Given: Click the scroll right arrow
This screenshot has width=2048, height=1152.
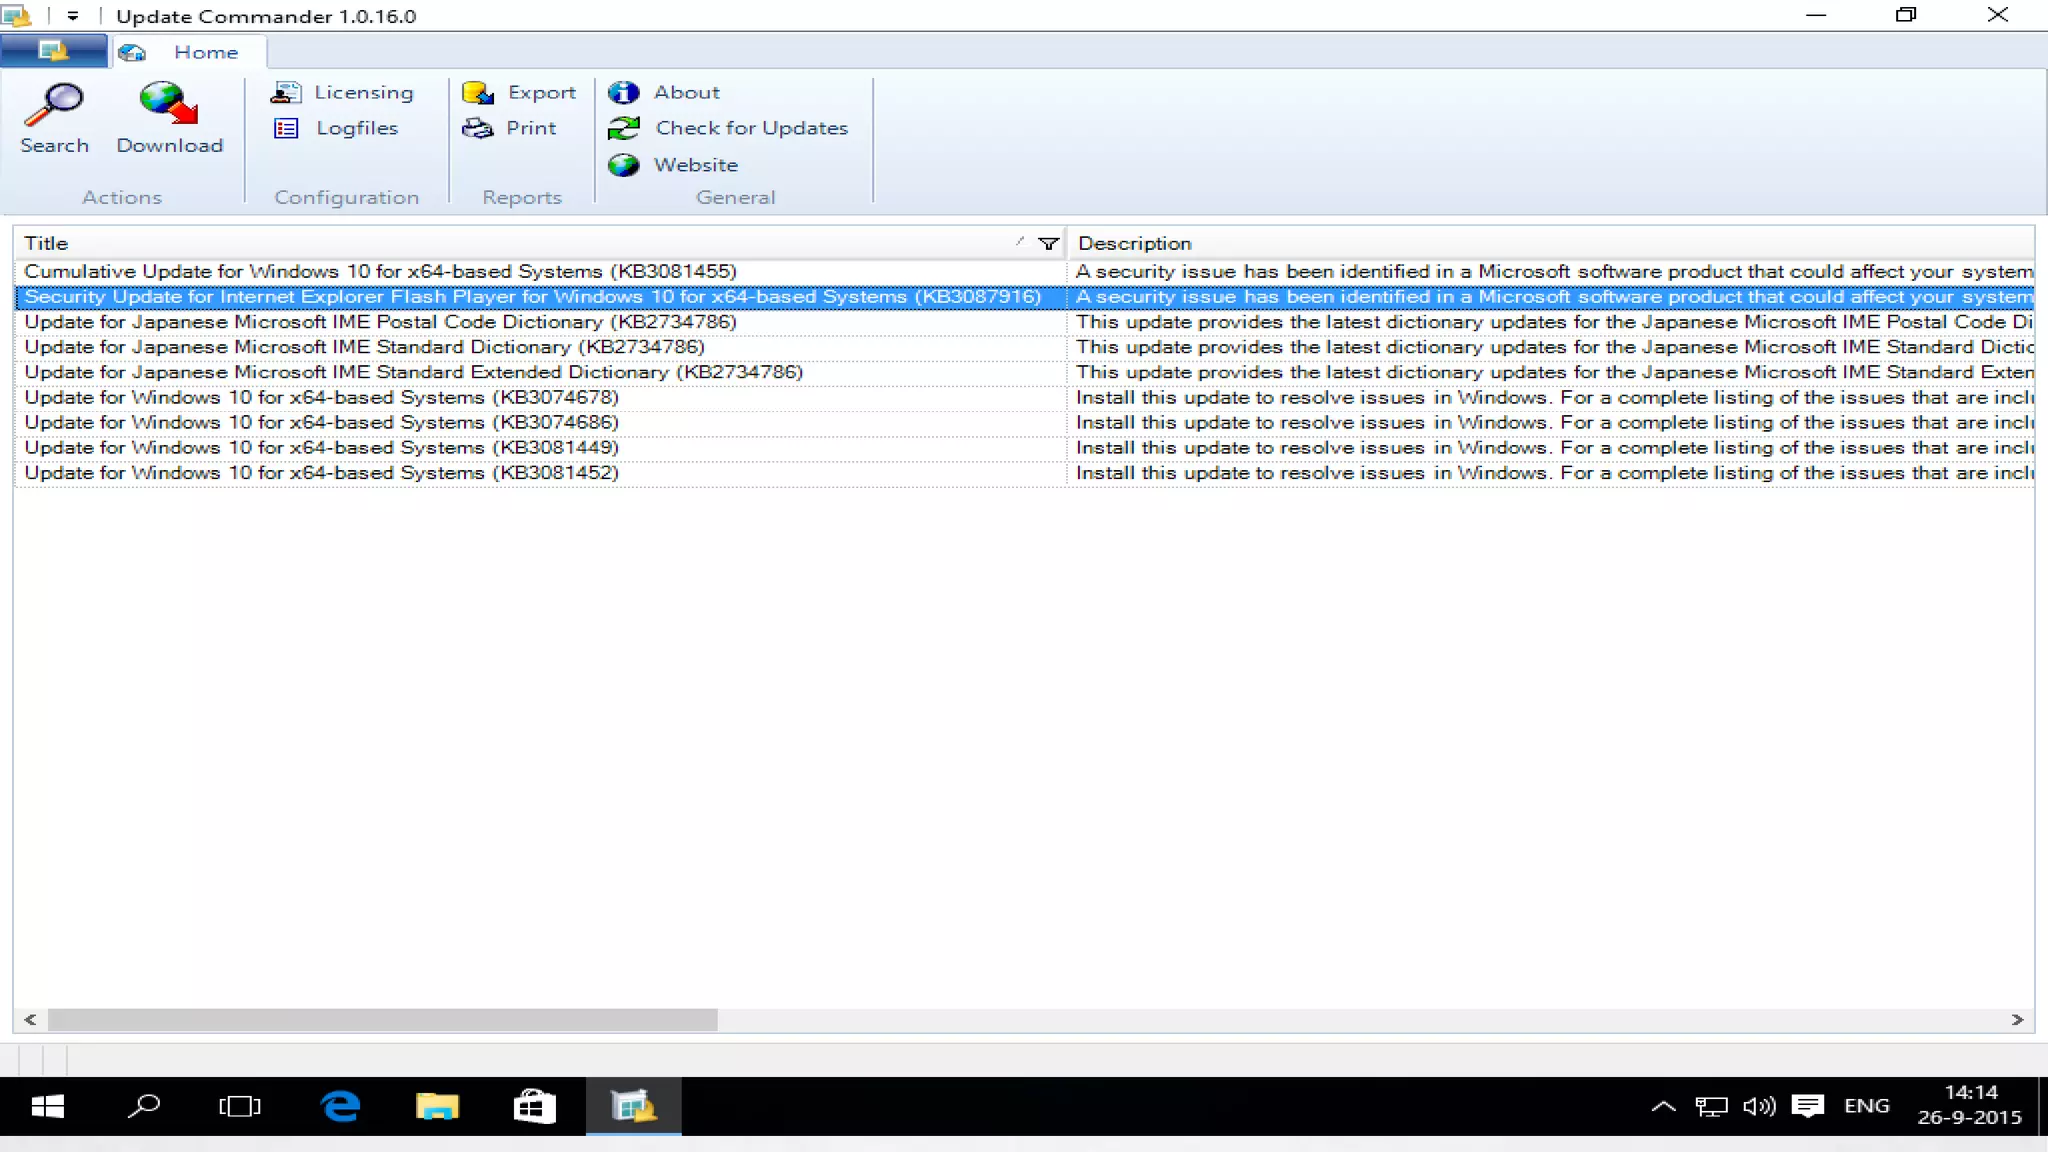Looking at the screenshot, I should pos(2018,1019).
